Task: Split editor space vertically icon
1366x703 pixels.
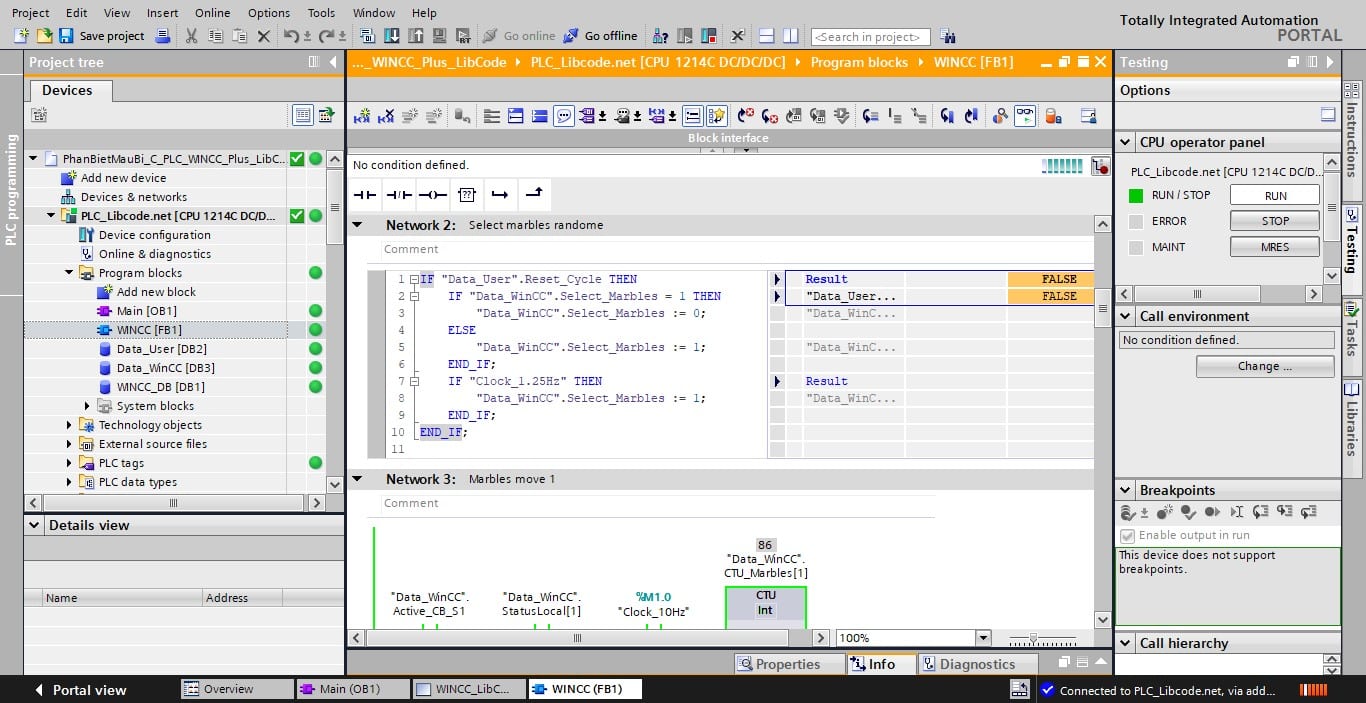Action: point(790,36)
